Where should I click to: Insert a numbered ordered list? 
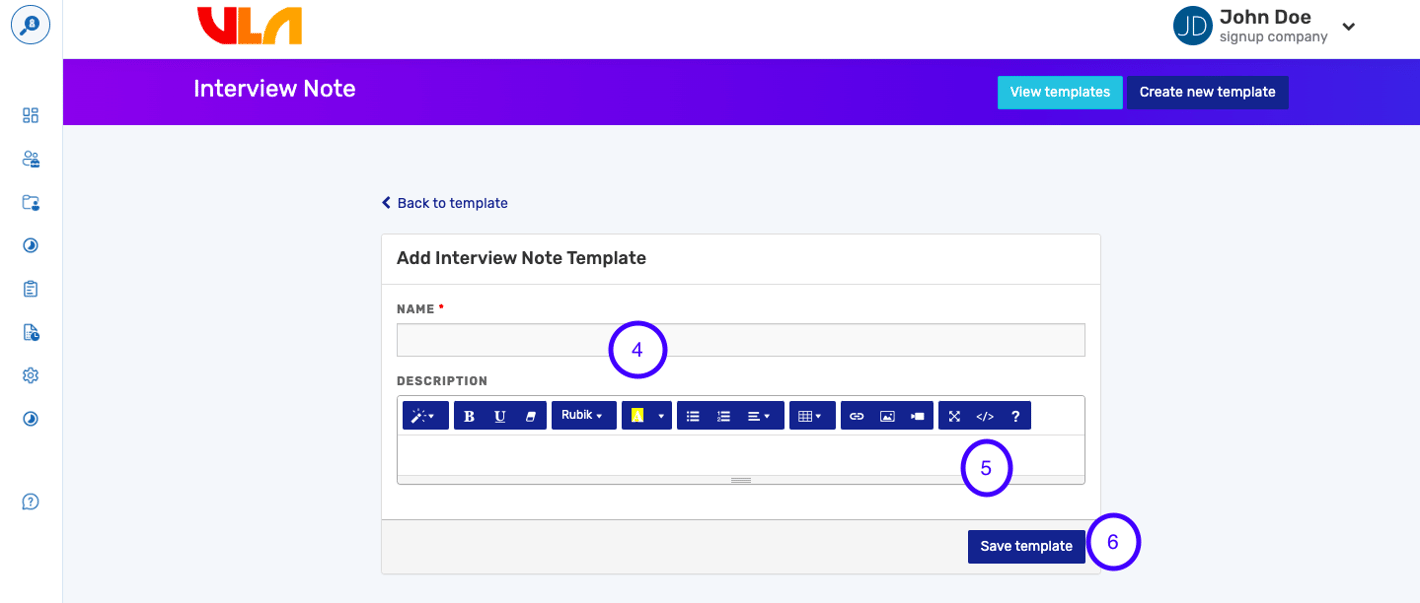coord(724,416)
